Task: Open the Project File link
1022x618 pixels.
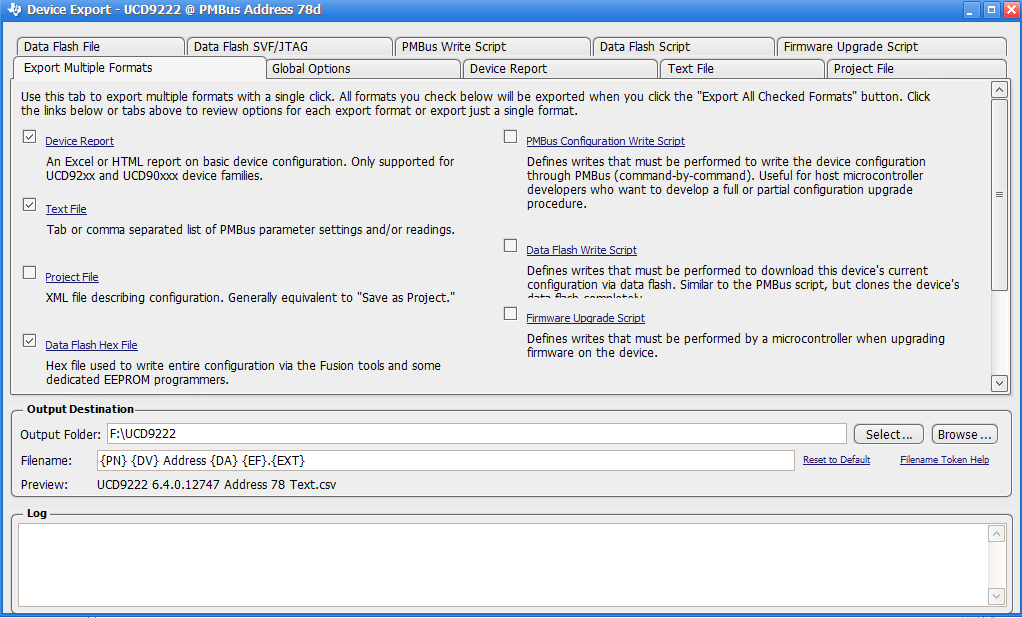Action: click(x=72, y=277)
